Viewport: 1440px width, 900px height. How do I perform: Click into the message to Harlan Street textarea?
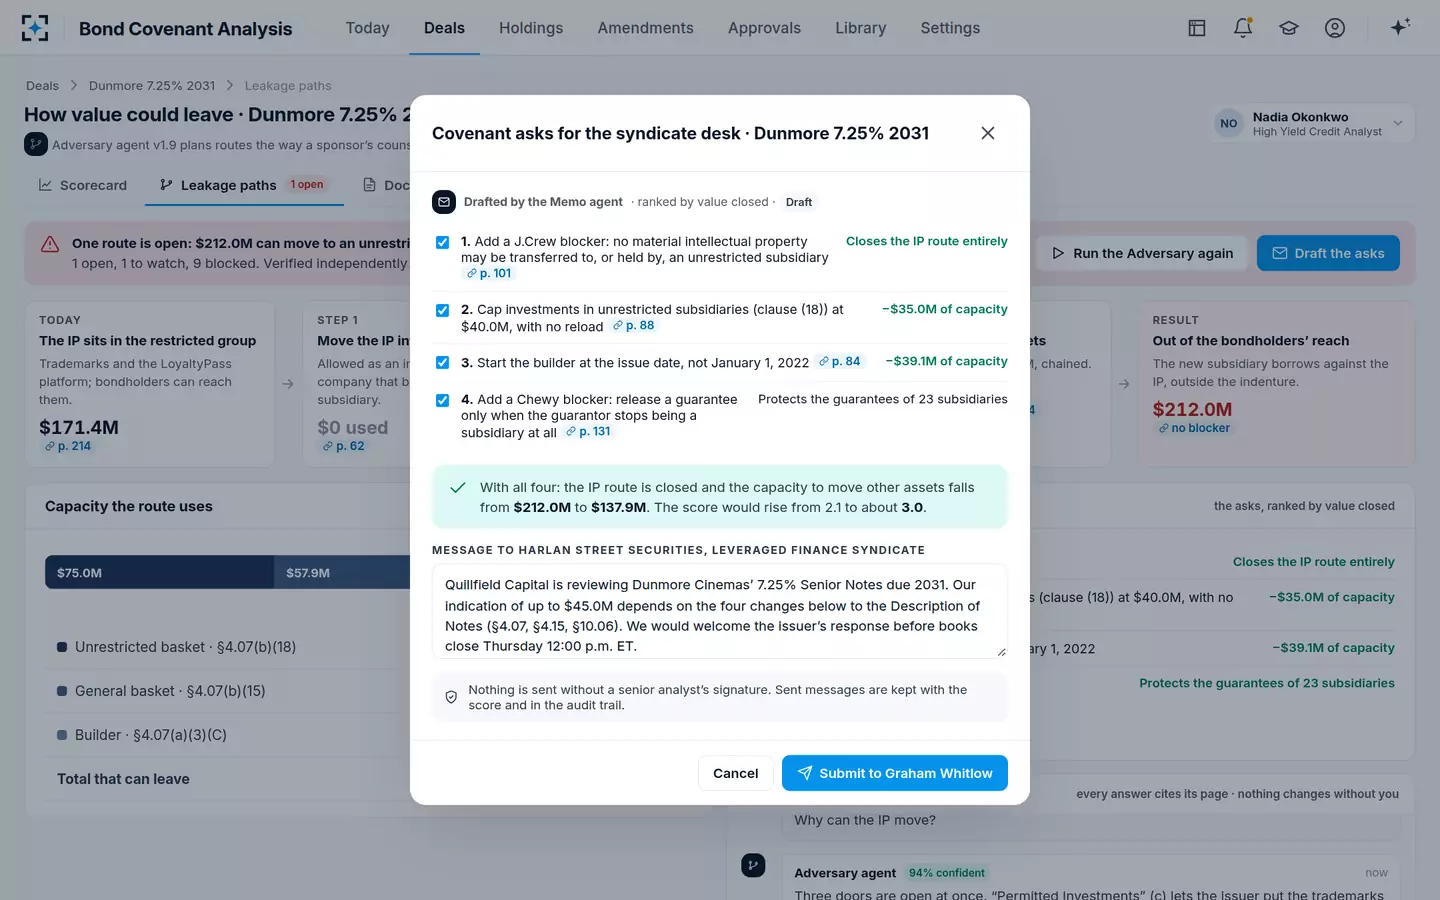point(720,611)
